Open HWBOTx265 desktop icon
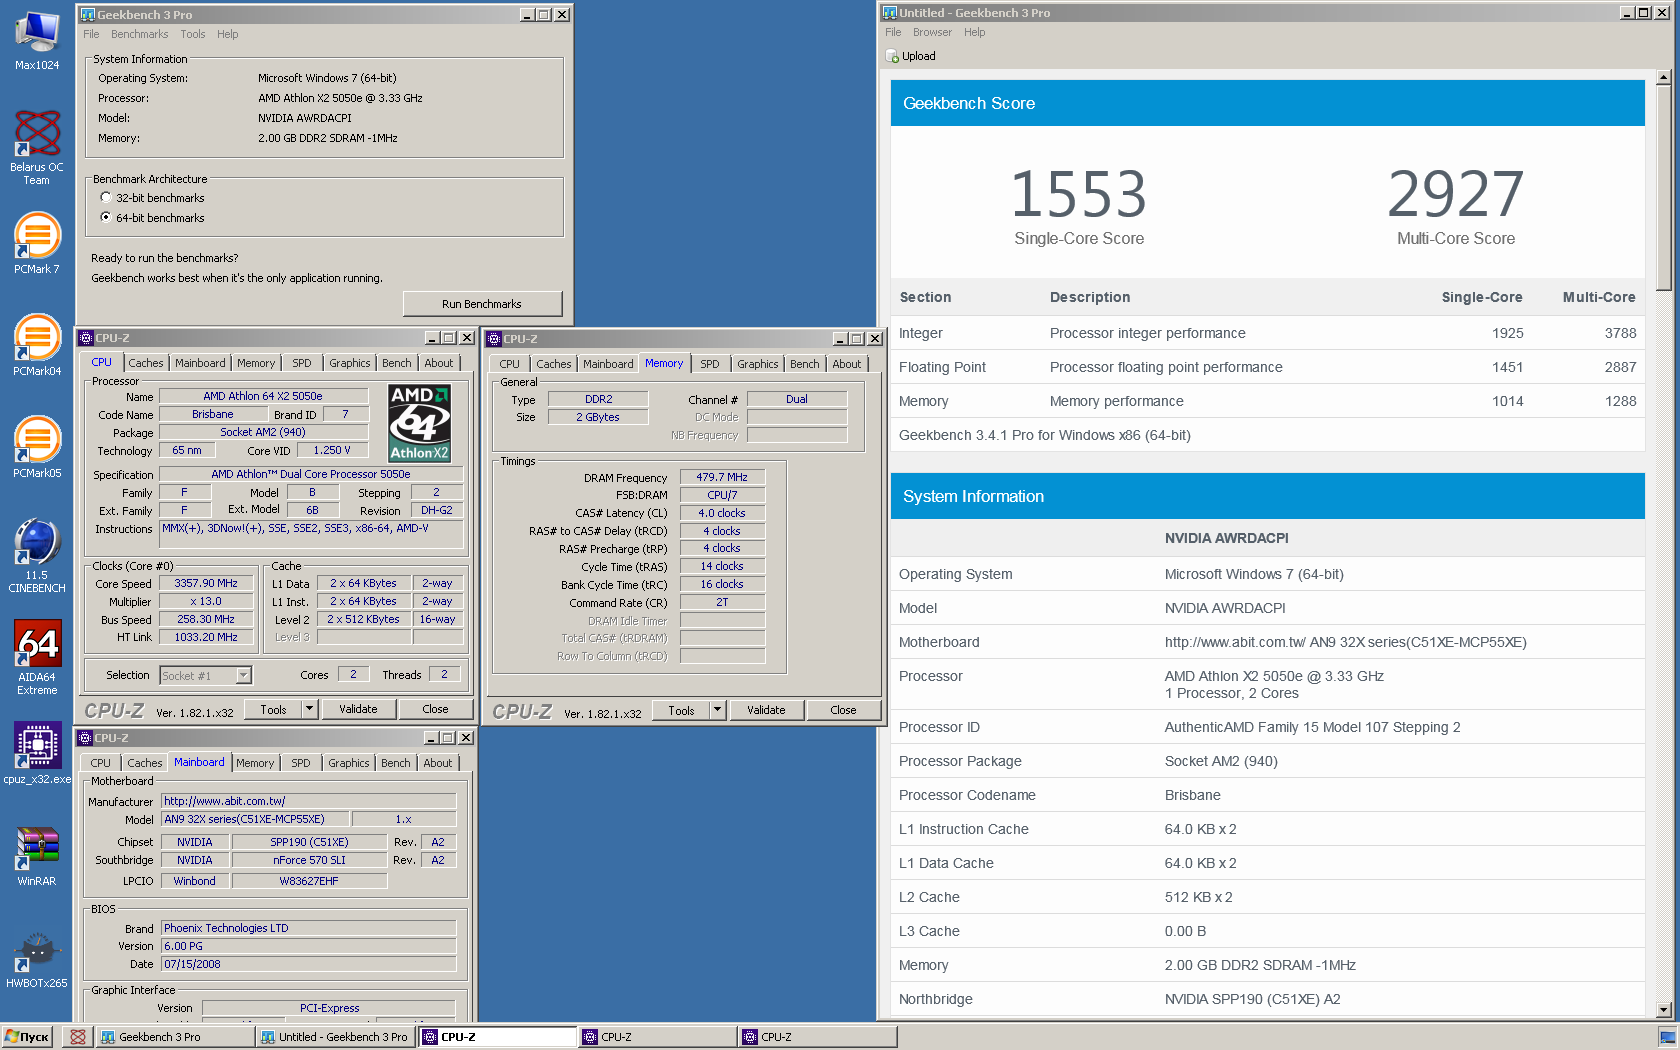Viewport: 1680px width, 1050px height. [x=37, y=959]
